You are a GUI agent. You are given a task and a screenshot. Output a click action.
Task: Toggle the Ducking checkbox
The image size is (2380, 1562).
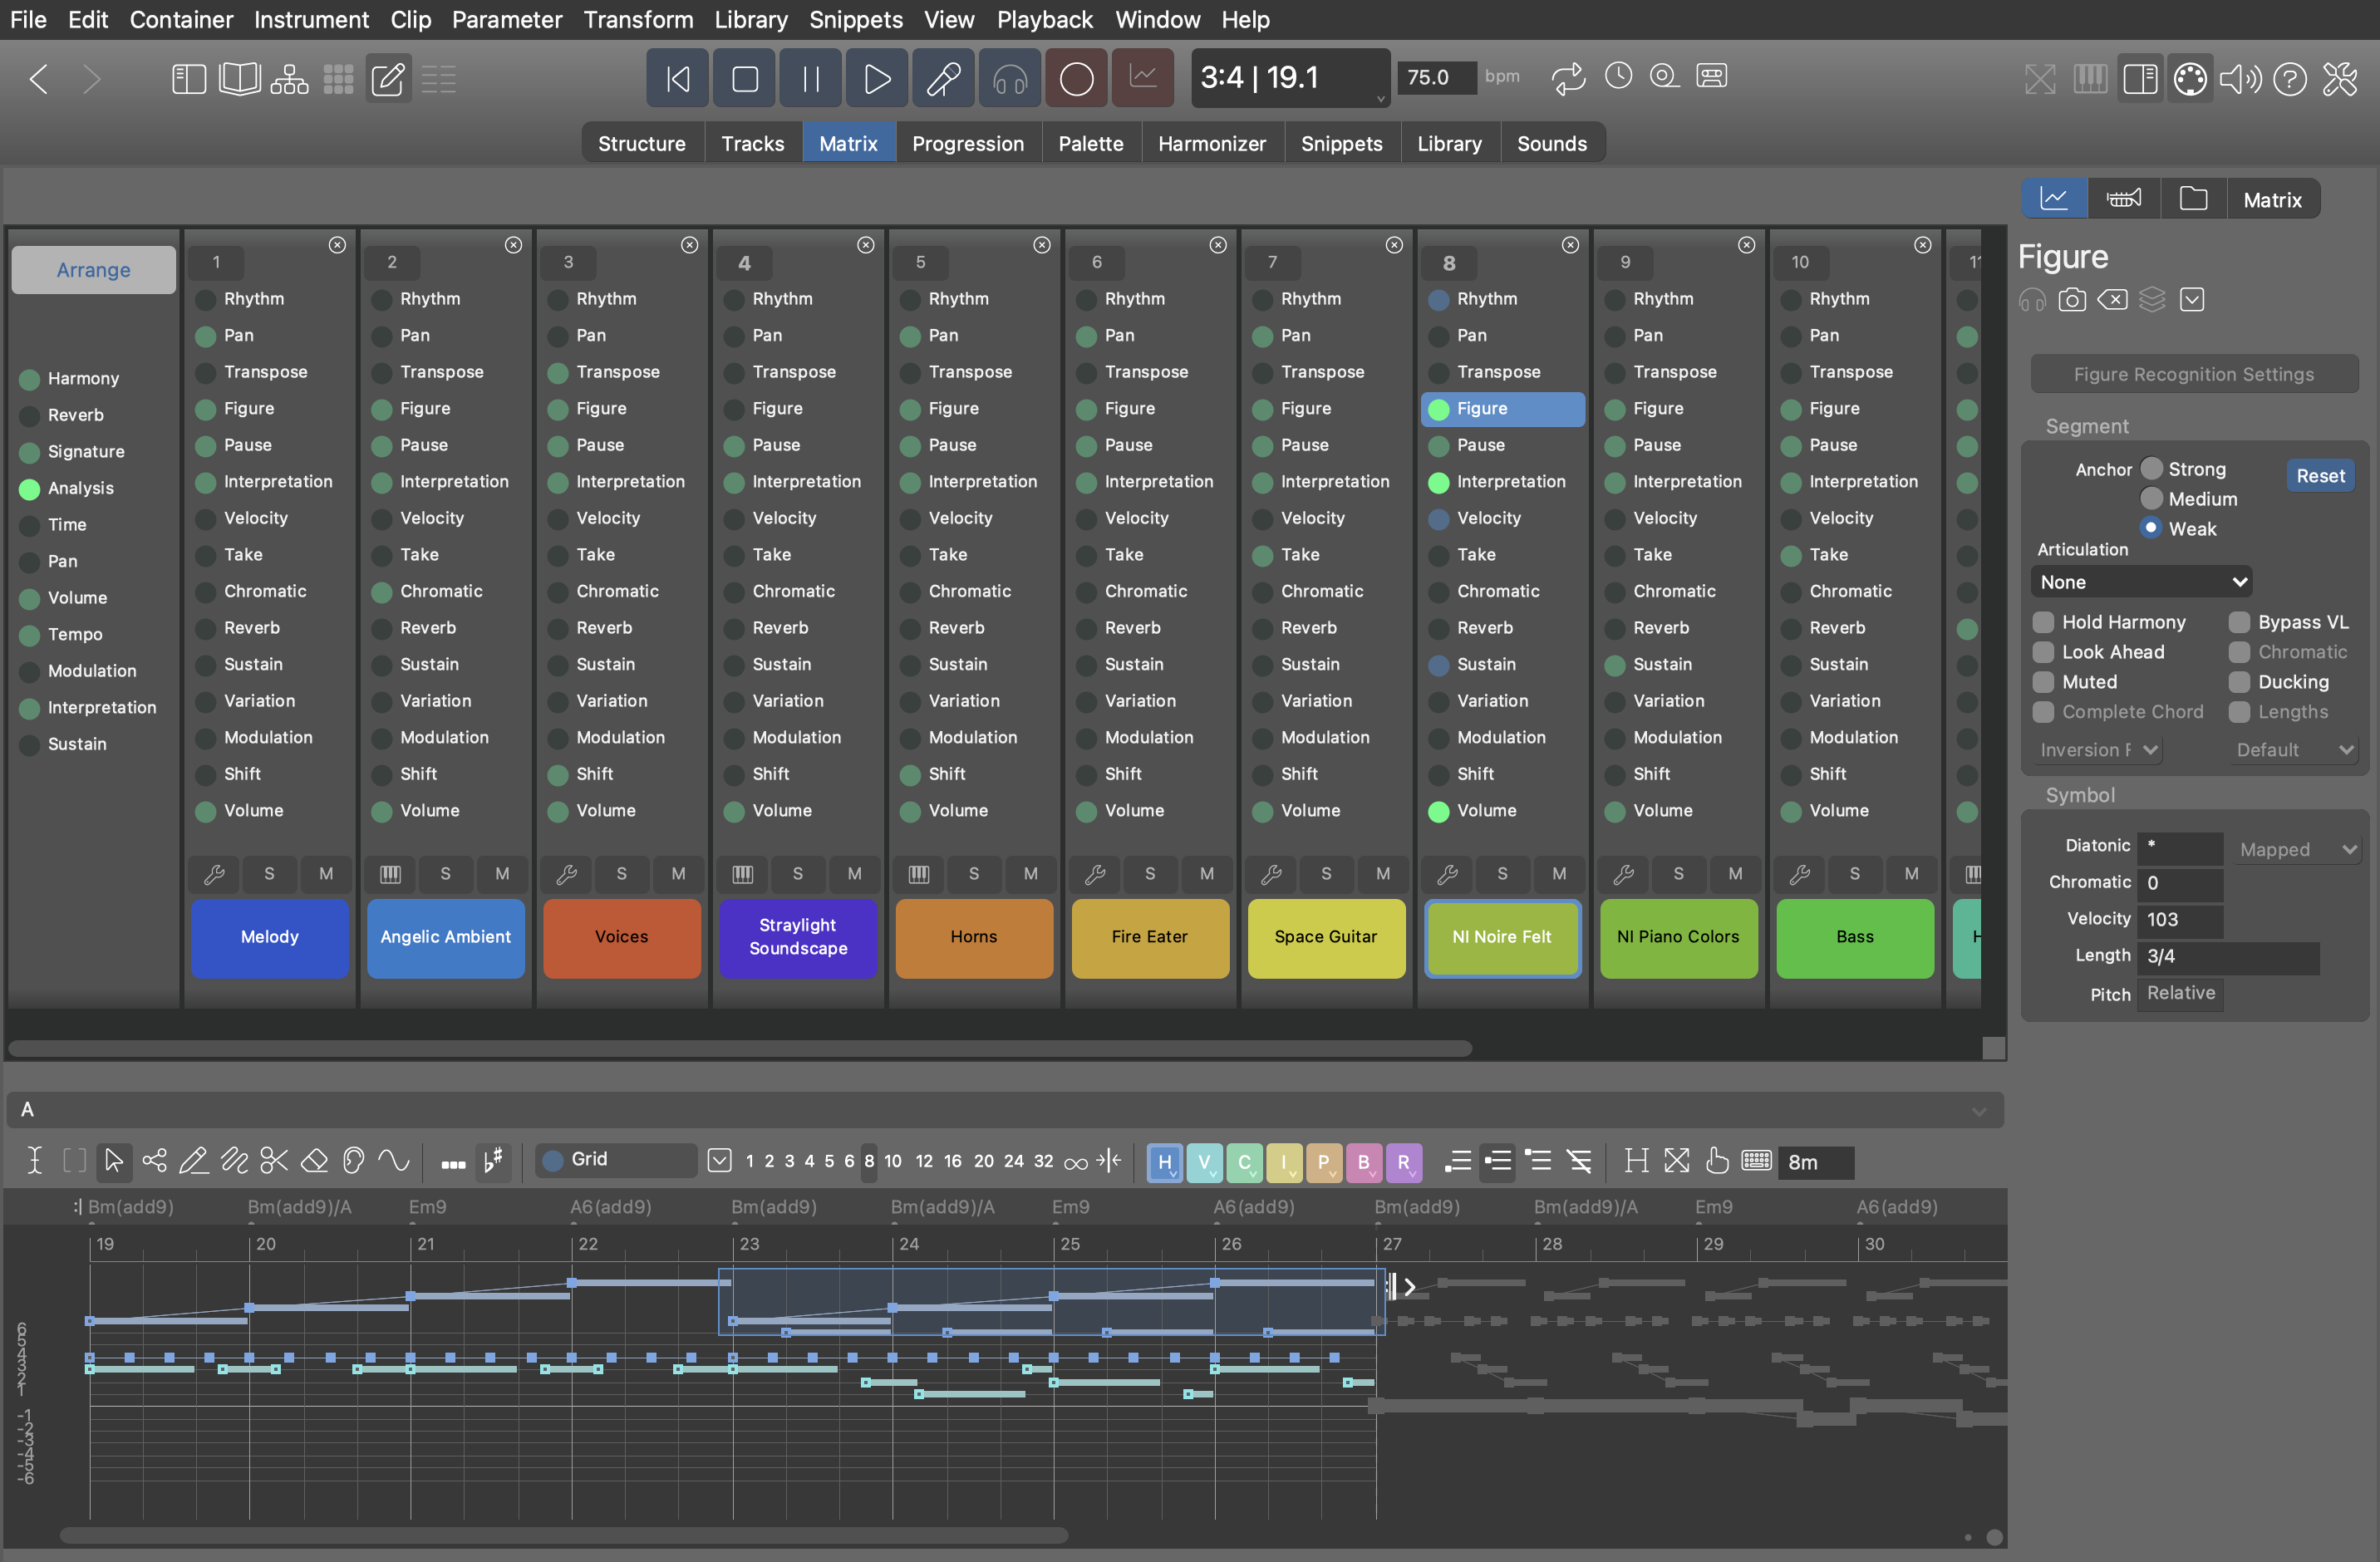(2240, 682)
